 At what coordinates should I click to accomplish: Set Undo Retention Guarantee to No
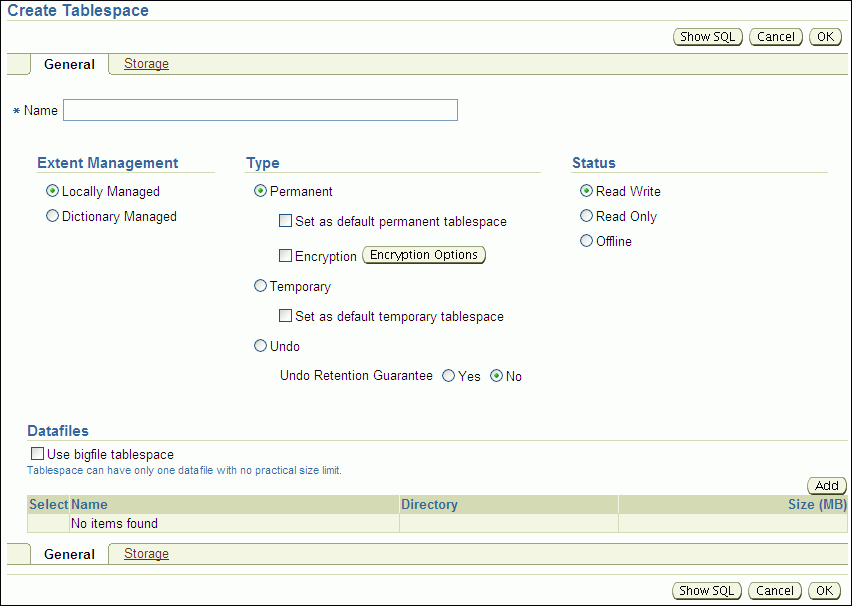point(496,376)
